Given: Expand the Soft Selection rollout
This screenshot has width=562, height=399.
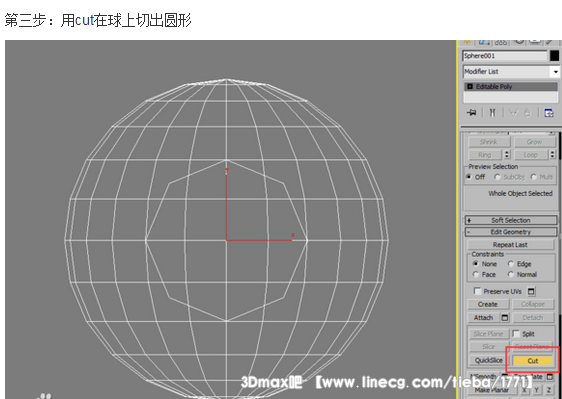Looking at the screenshot, I should coord(510,220).
